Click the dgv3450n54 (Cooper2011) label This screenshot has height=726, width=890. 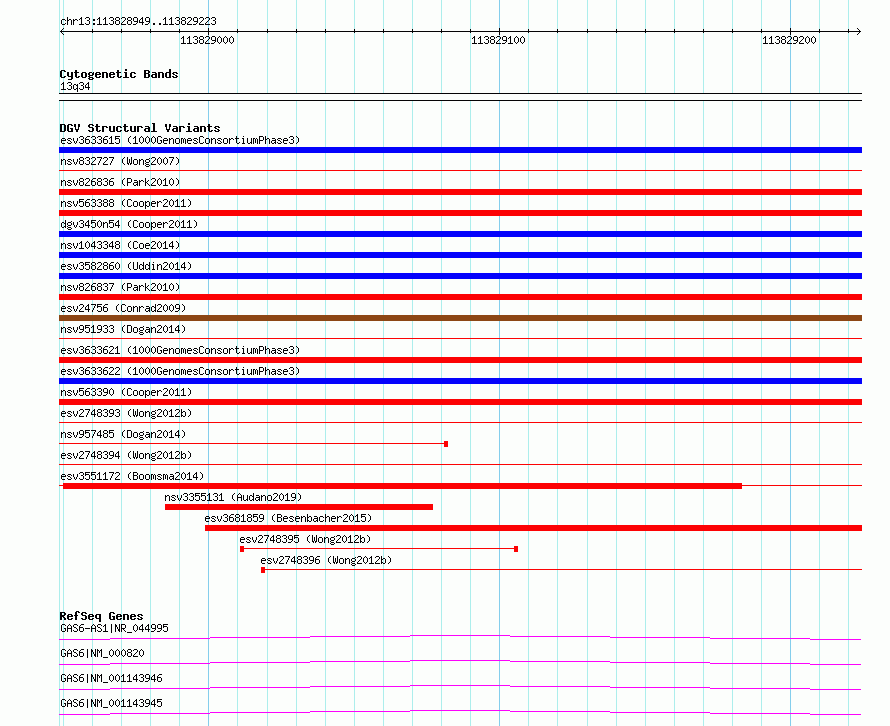[129, 224]
